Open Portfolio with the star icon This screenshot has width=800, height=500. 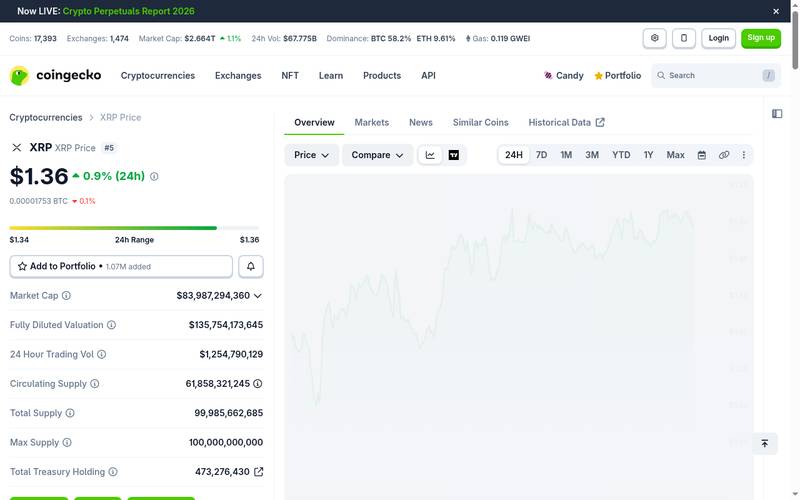click(x=617, y=76)
